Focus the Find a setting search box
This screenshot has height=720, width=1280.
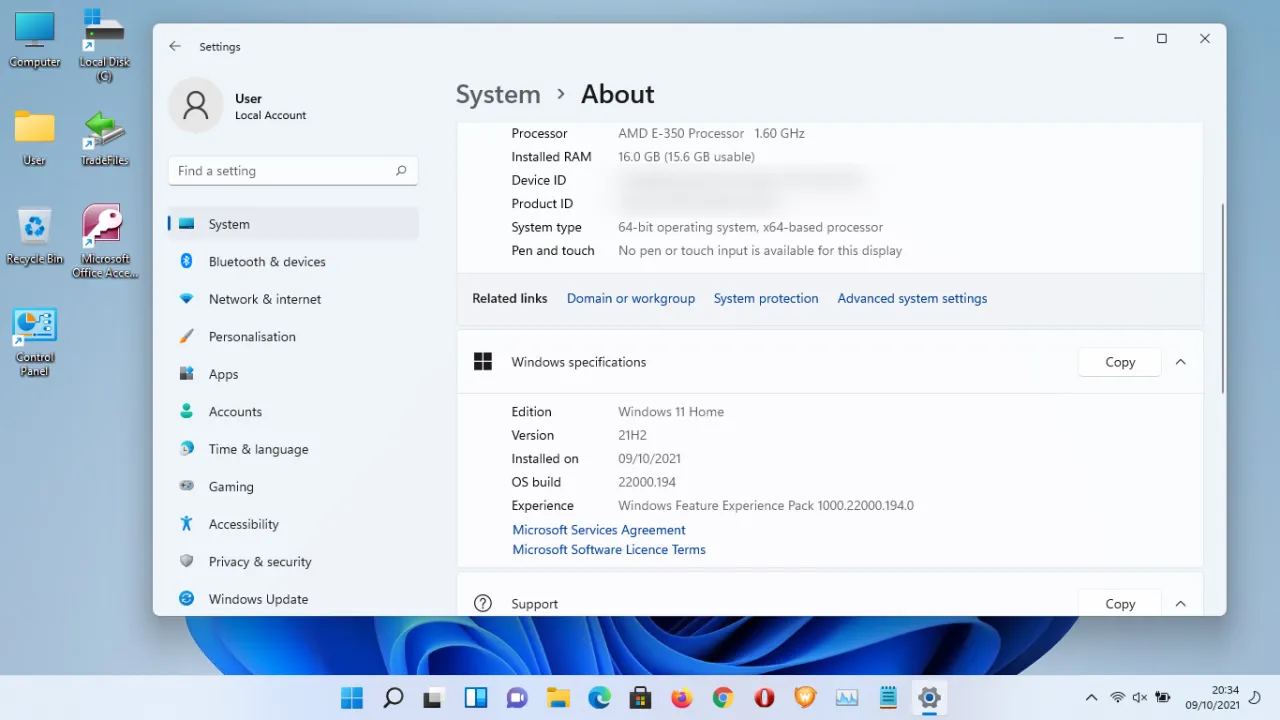(293, 171)
